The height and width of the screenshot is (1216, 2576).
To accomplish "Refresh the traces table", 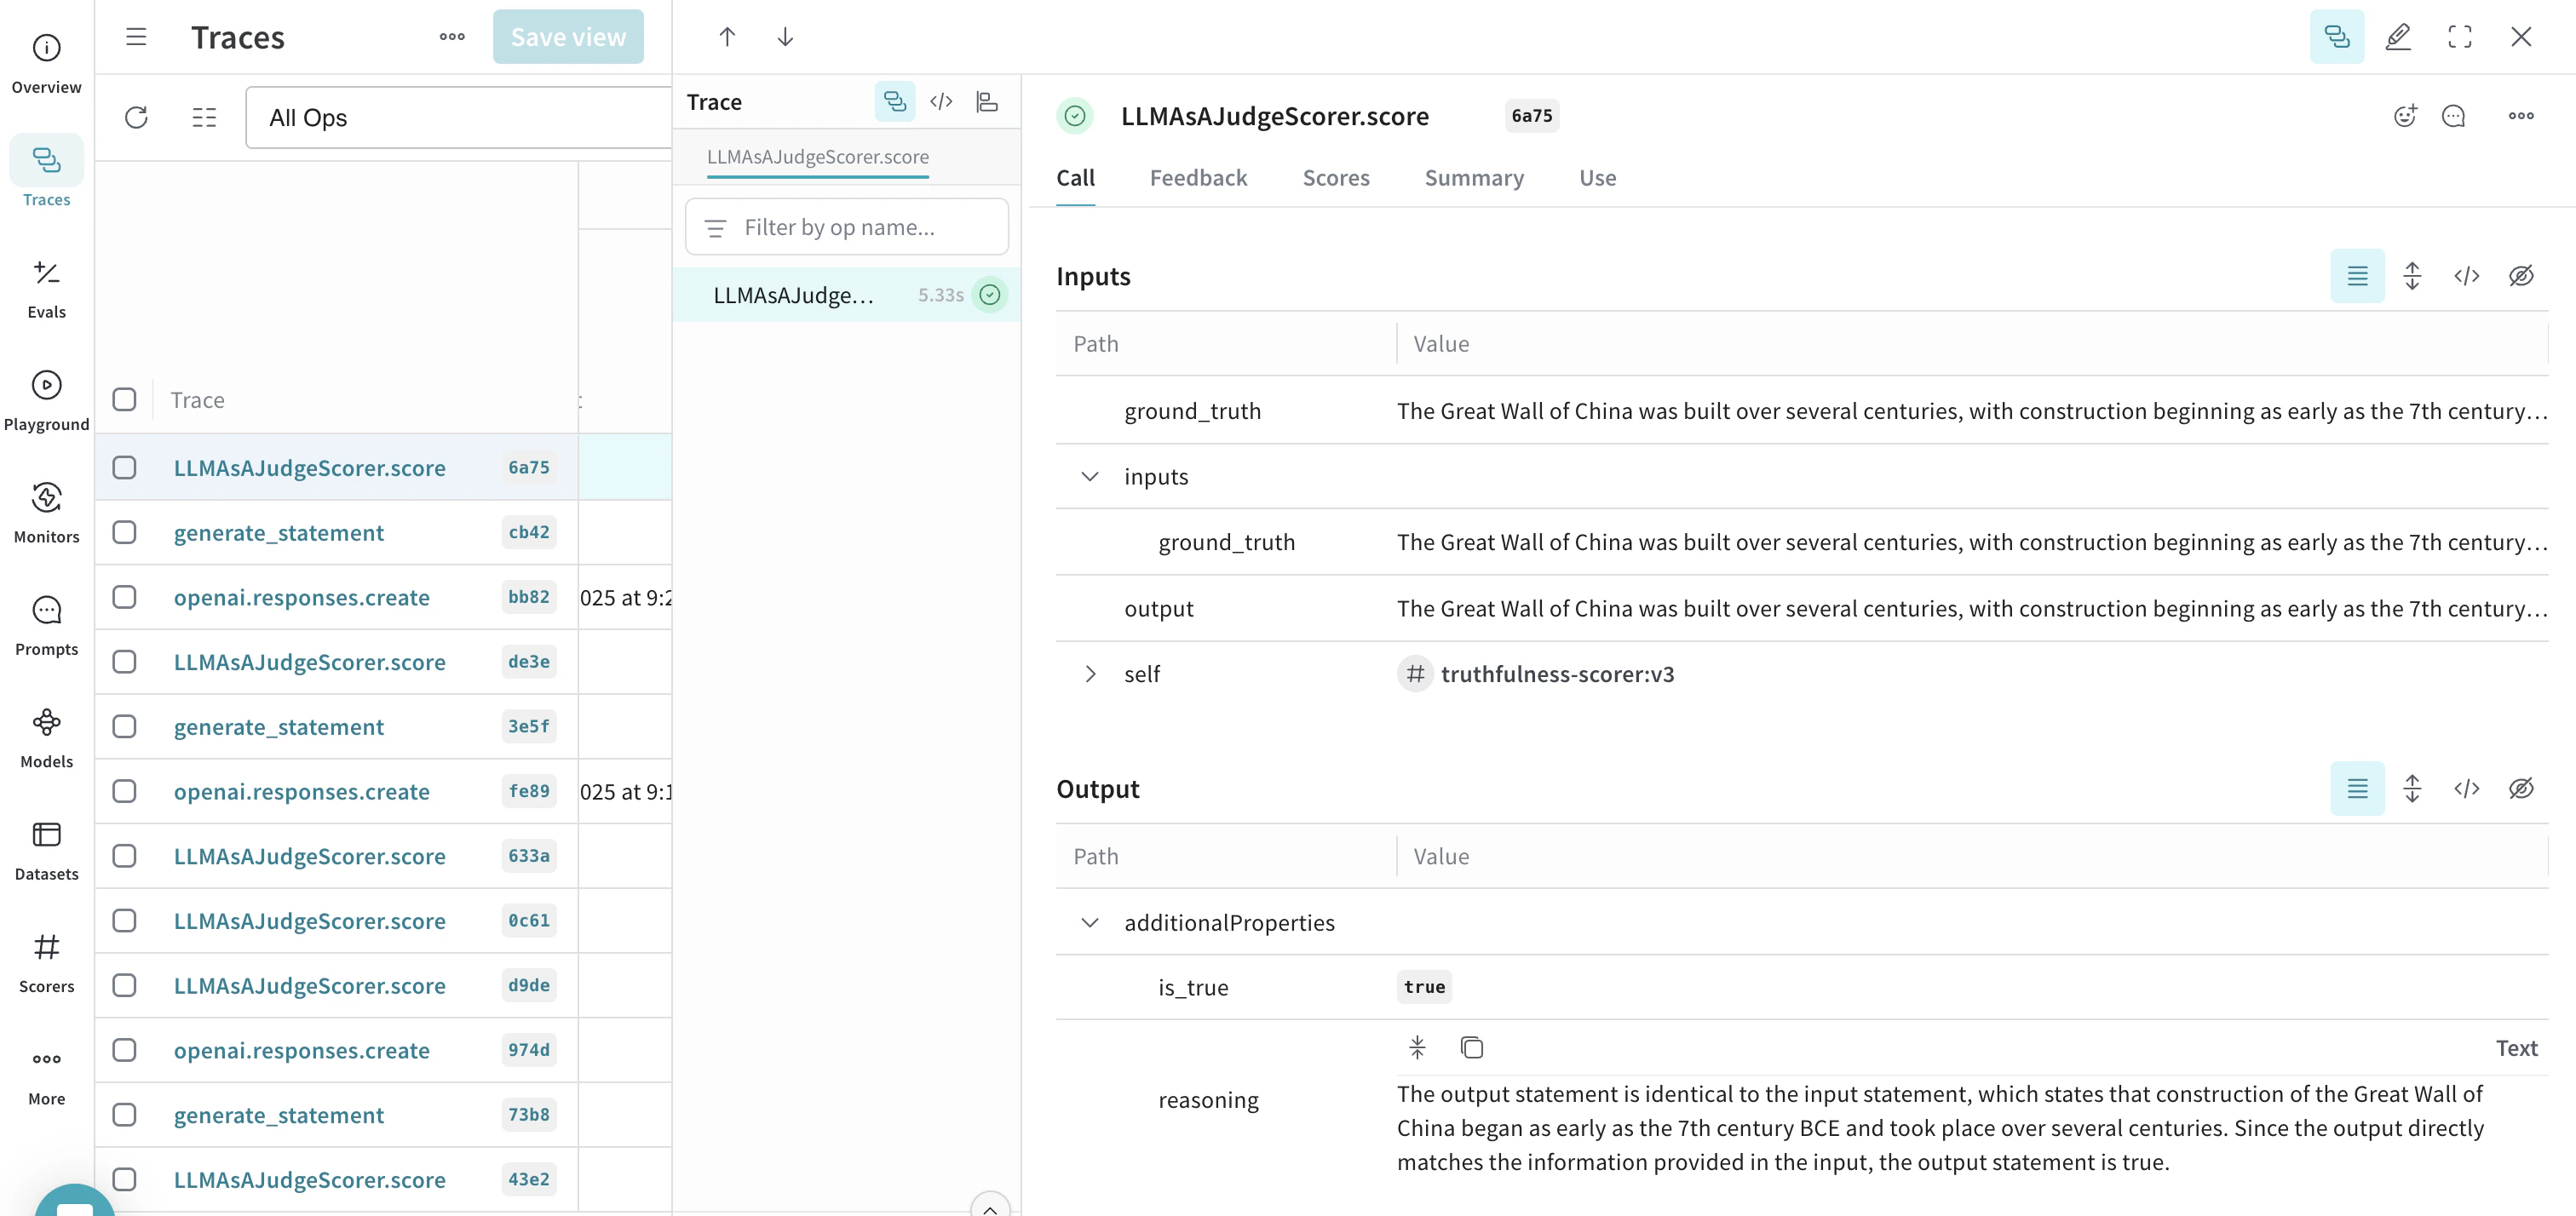I will point(137,118).
